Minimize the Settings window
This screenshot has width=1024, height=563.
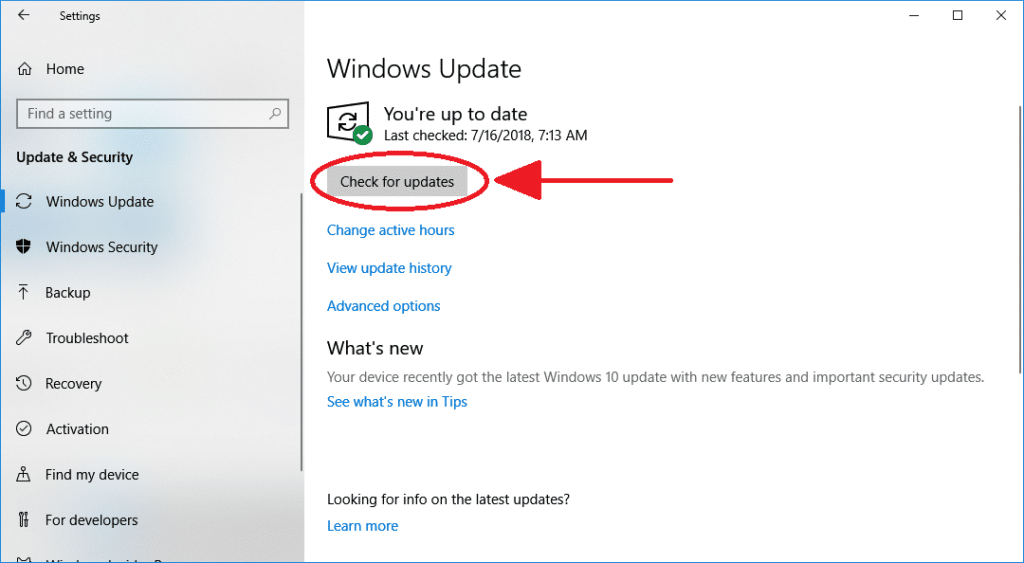tap(914, 15)
